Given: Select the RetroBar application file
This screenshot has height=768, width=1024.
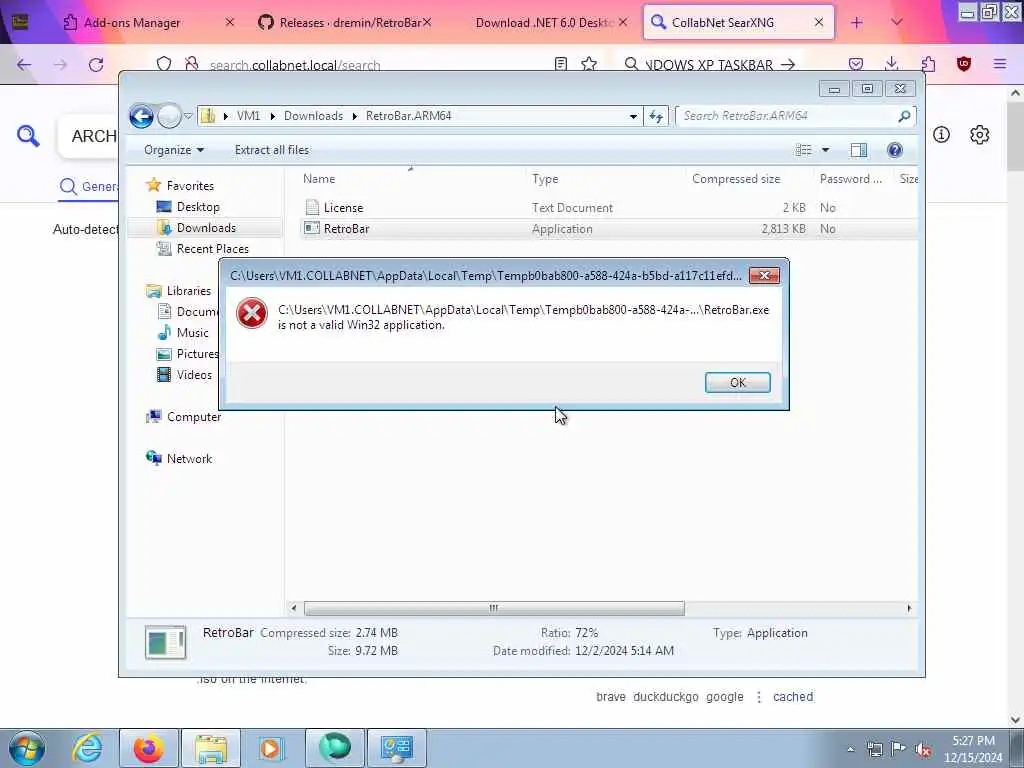Looking at the screenshot, I should pyautogui.click(x=346, y=229).
